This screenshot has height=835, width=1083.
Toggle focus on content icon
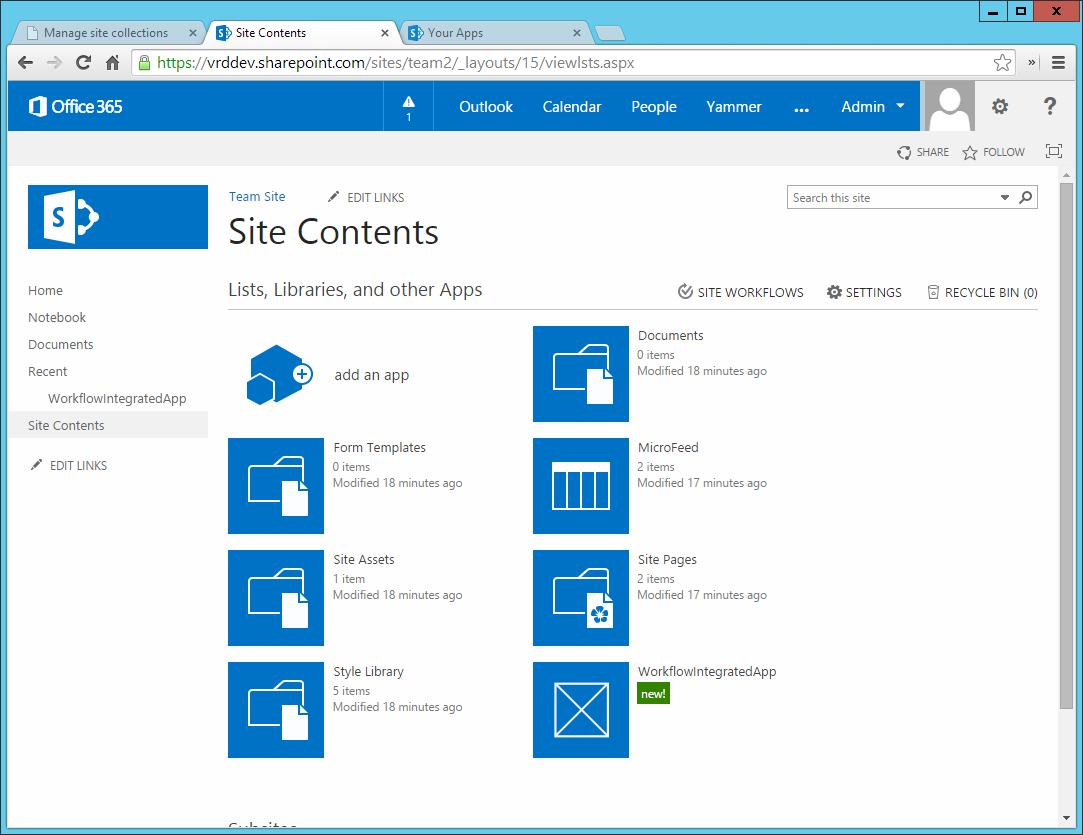click(1053, 151)
